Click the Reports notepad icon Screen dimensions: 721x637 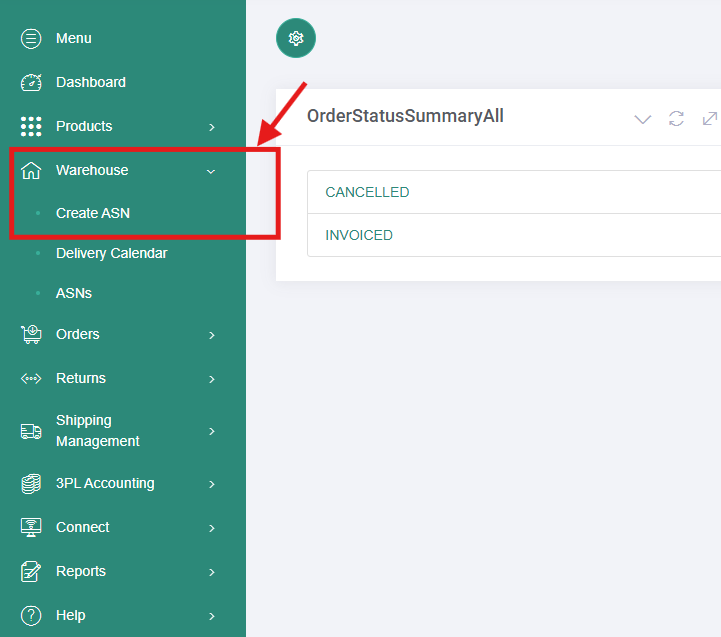coord(31,571)
